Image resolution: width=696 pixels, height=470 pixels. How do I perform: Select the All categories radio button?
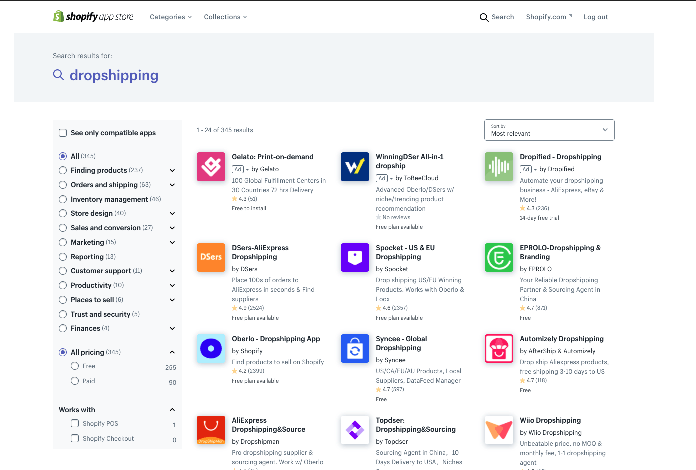(63, 156)
